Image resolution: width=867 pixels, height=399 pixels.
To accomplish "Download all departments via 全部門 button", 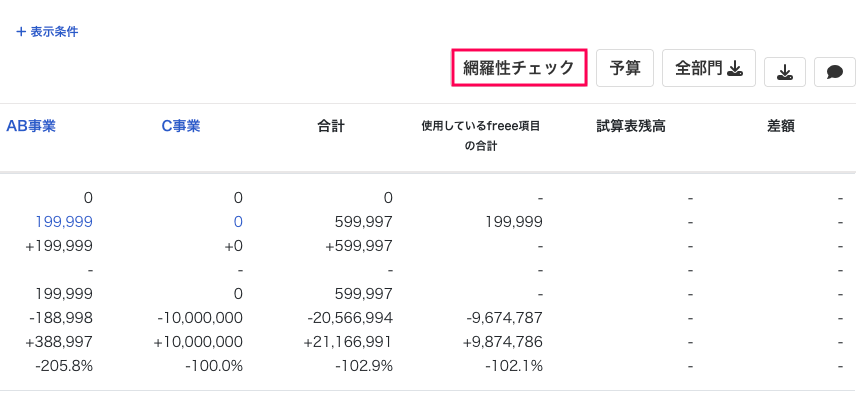I will click(709, 68).
